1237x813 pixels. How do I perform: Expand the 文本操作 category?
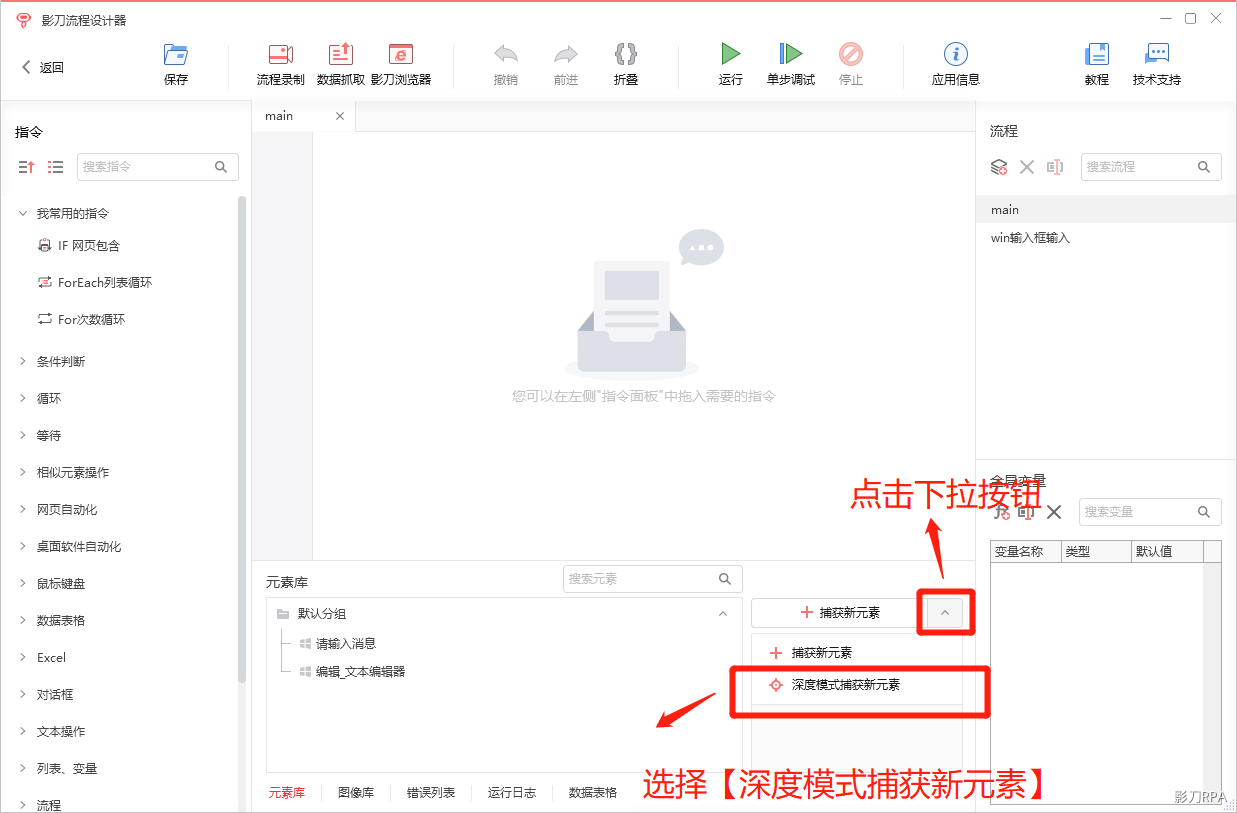23,731
